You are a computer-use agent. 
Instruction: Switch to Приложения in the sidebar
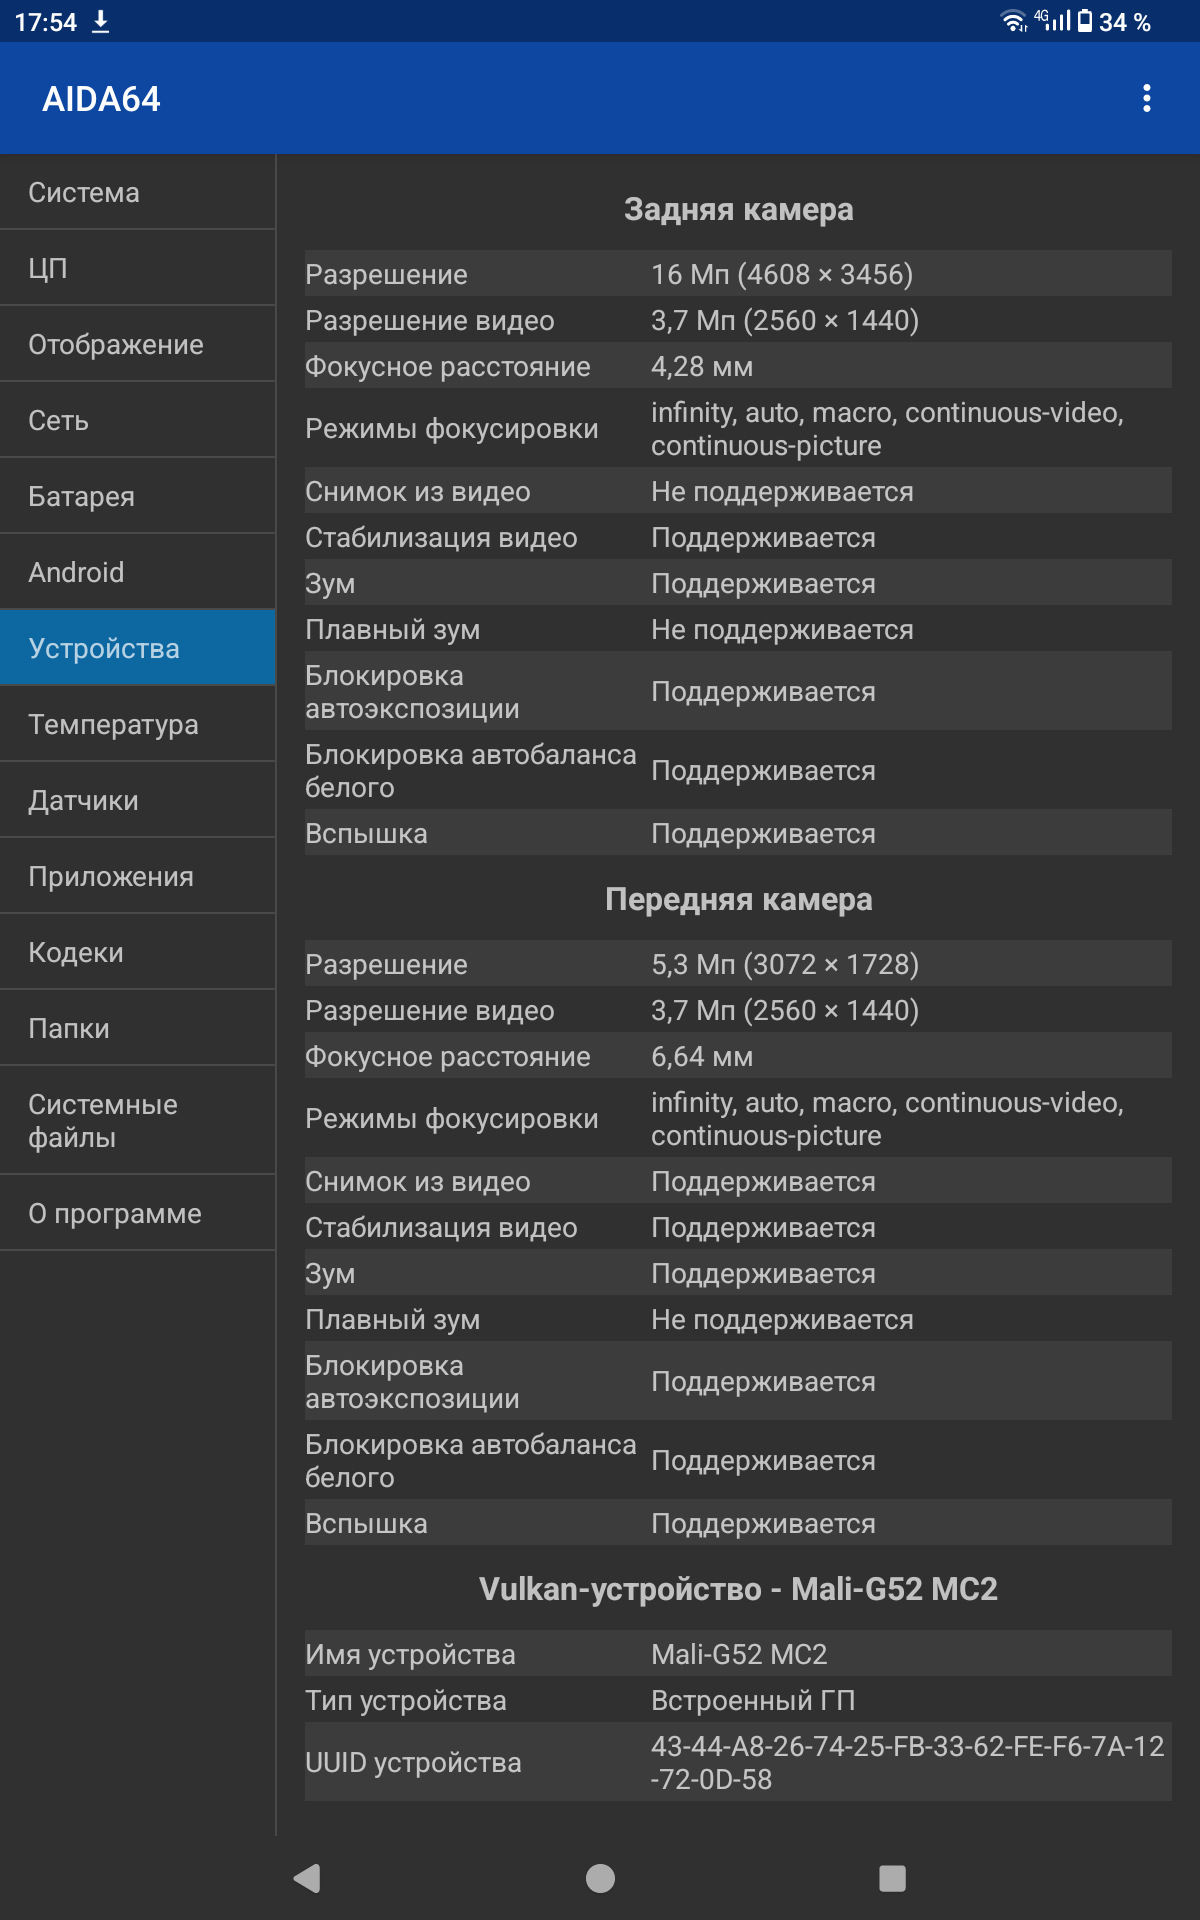click(x=138, y=876)
